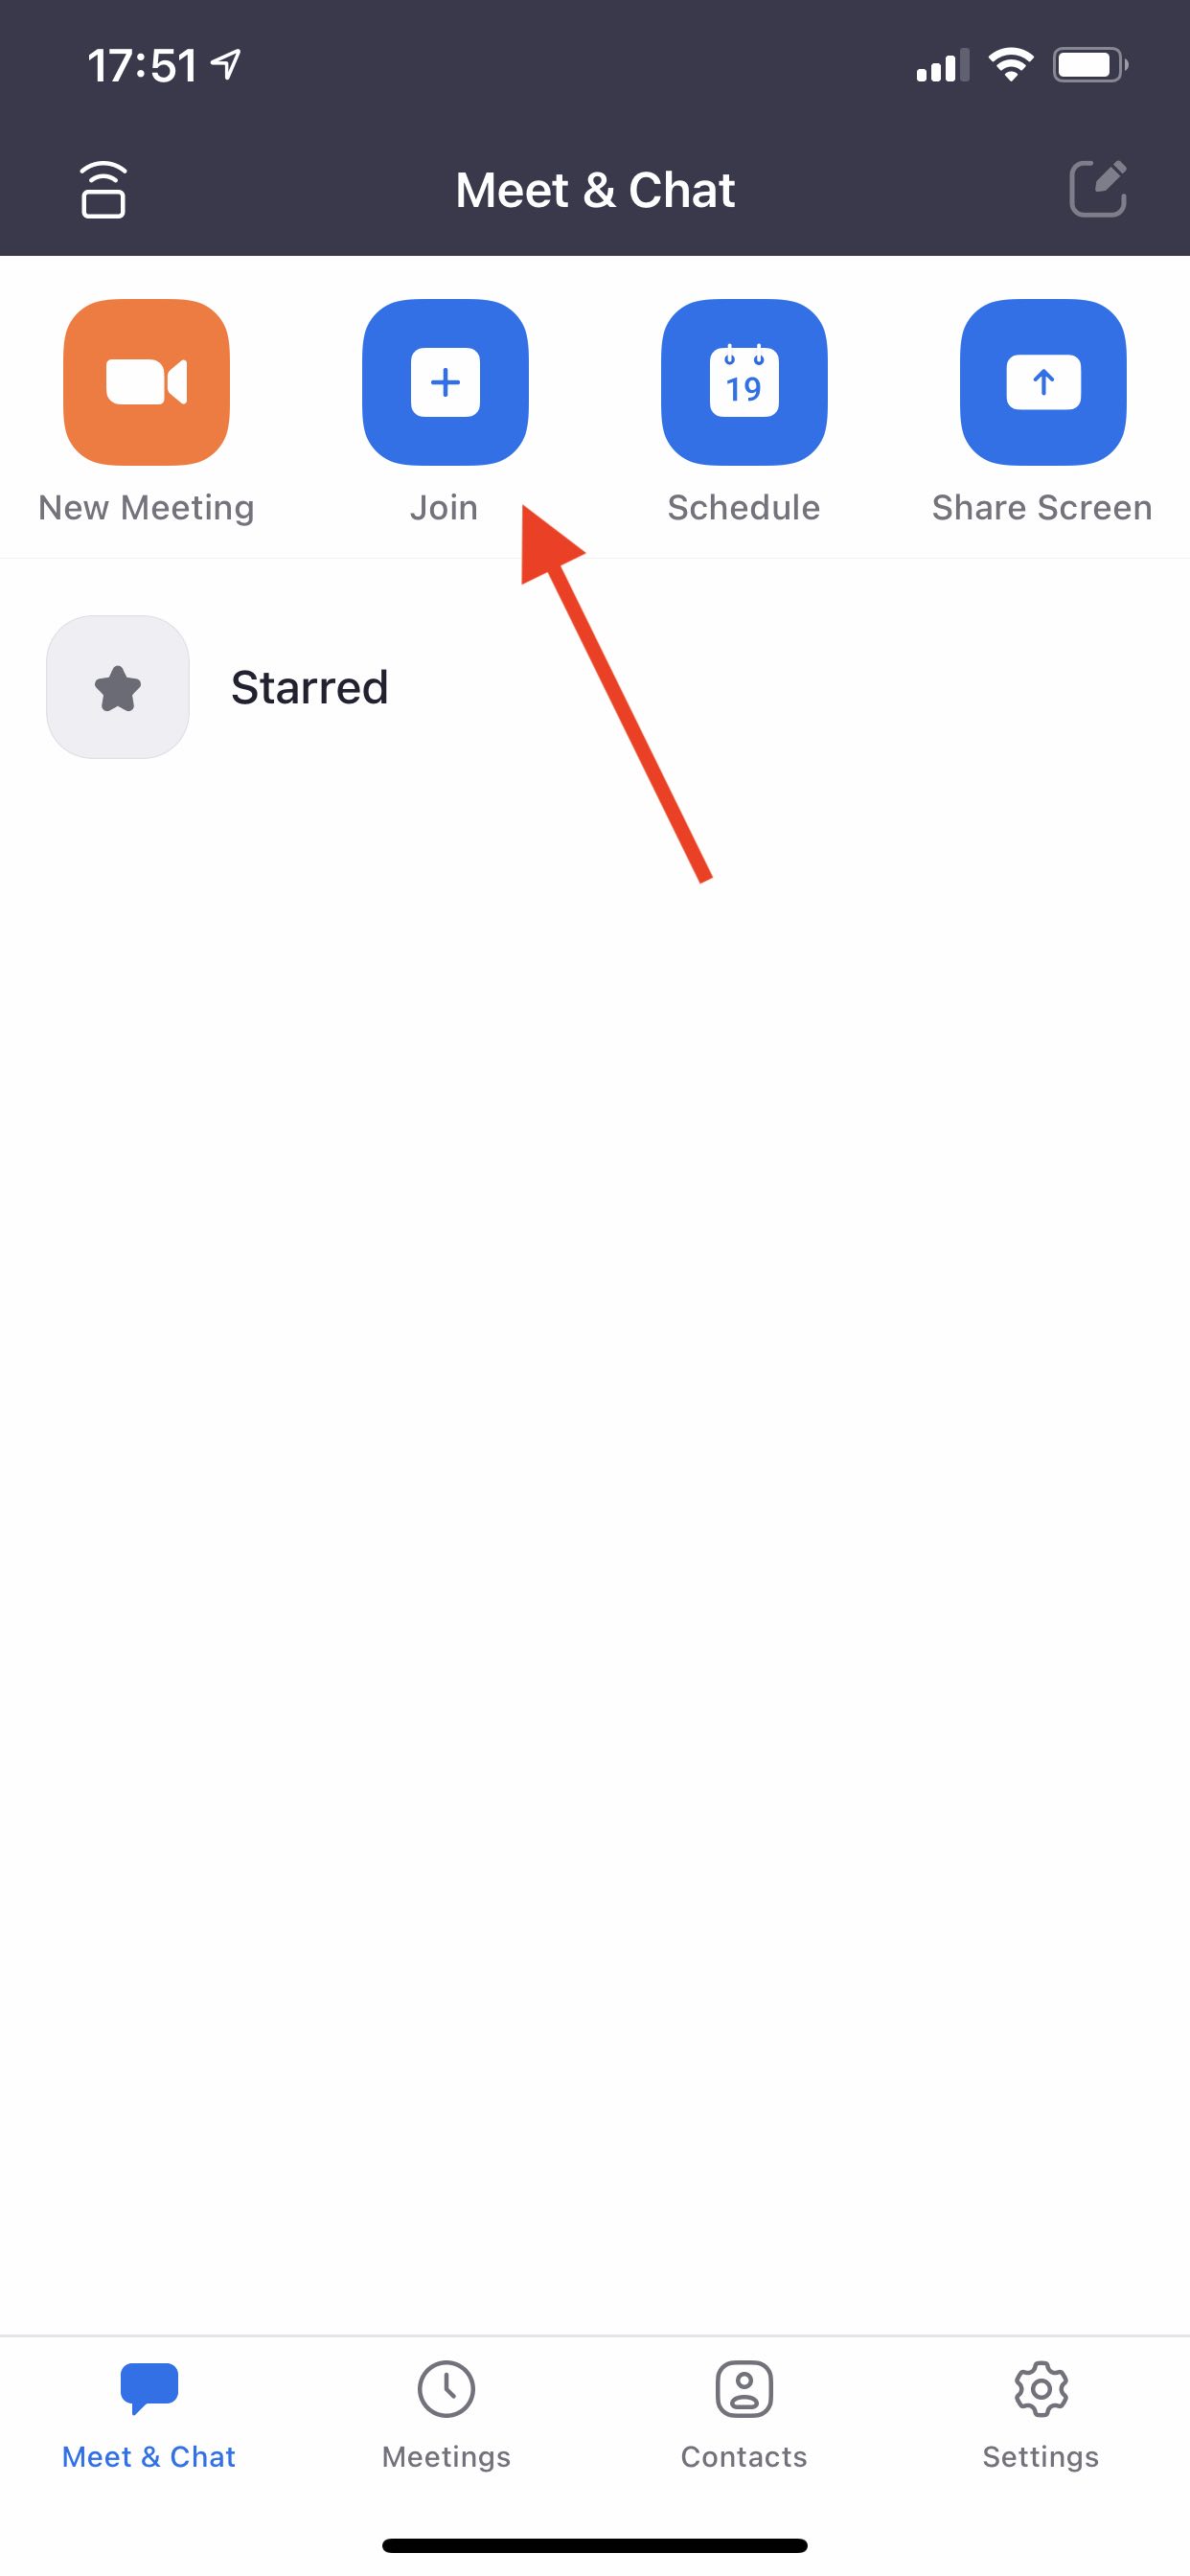Tap the Meetings clock icon
The height and width of the screenshot is (2576, 1190).
click(446, 2389)
